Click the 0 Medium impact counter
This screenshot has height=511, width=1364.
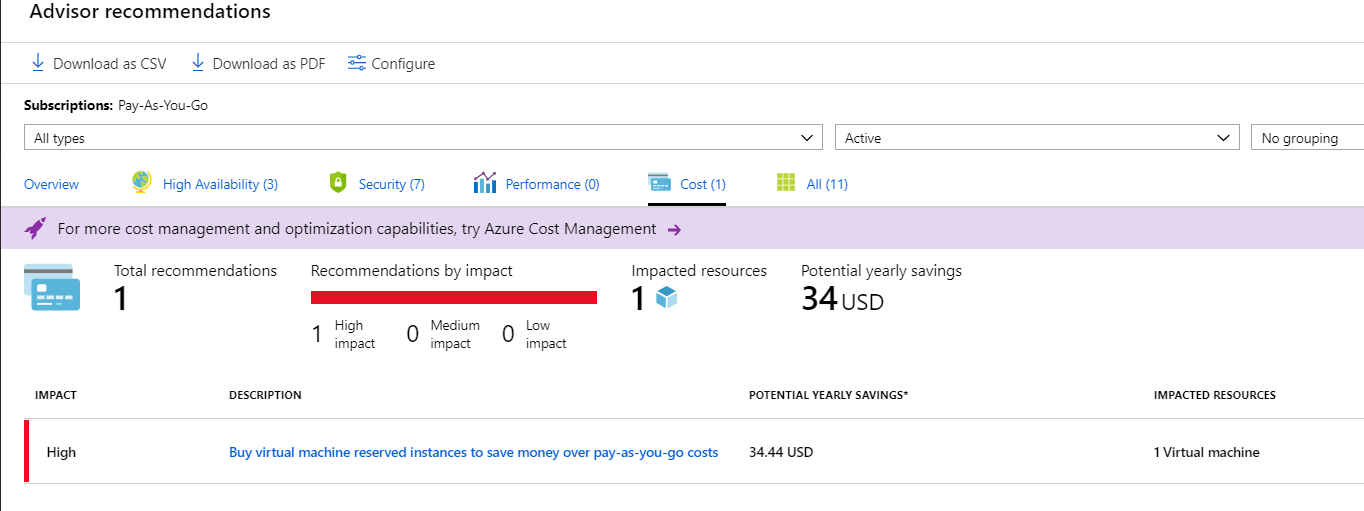[x=443, y=334]
